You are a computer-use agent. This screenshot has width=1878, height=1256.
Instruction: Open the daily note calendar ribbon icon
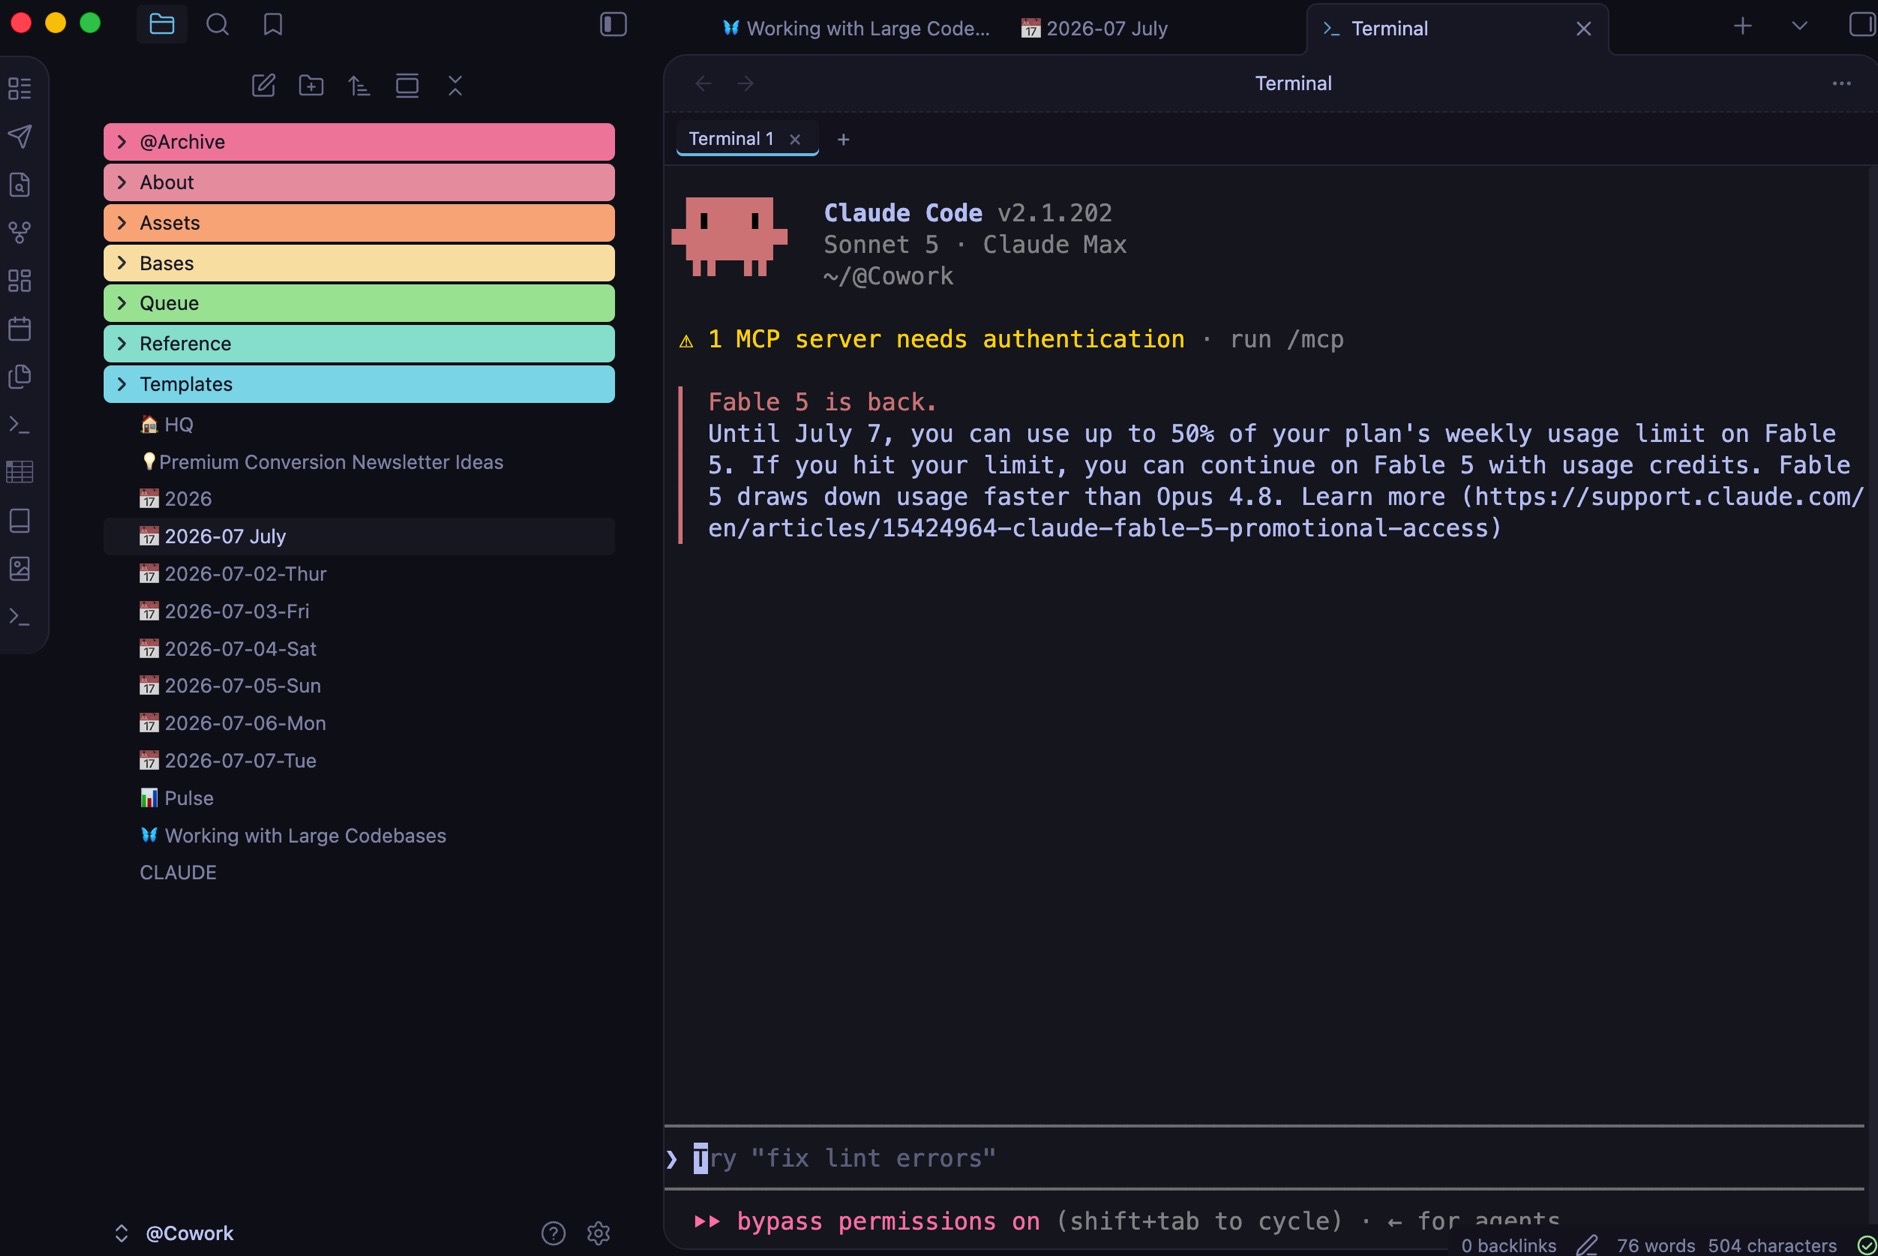coord(20,328)
